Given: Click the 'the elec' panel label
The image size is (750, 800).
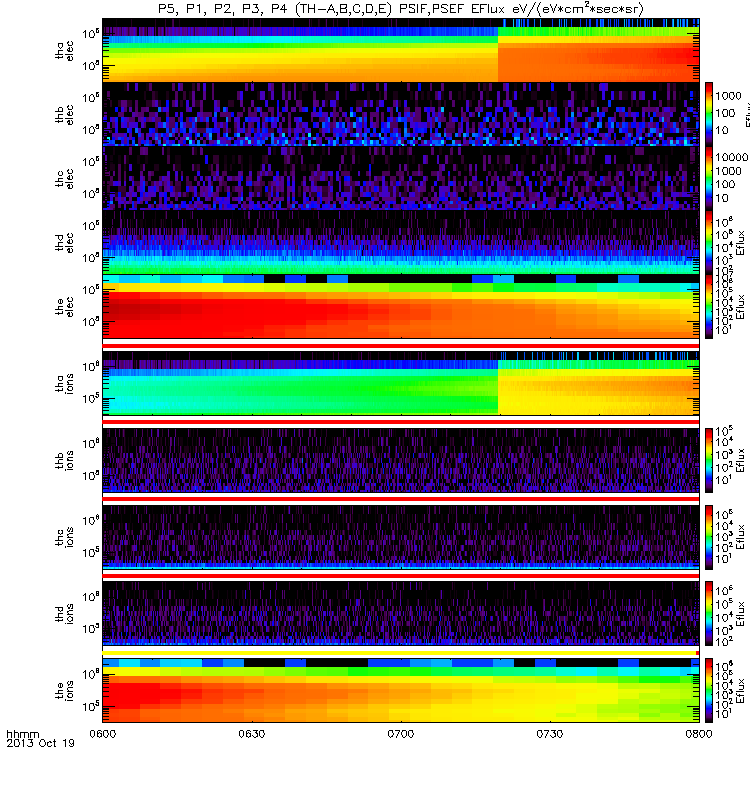Looking at the screenshot, I should (64, 306).
